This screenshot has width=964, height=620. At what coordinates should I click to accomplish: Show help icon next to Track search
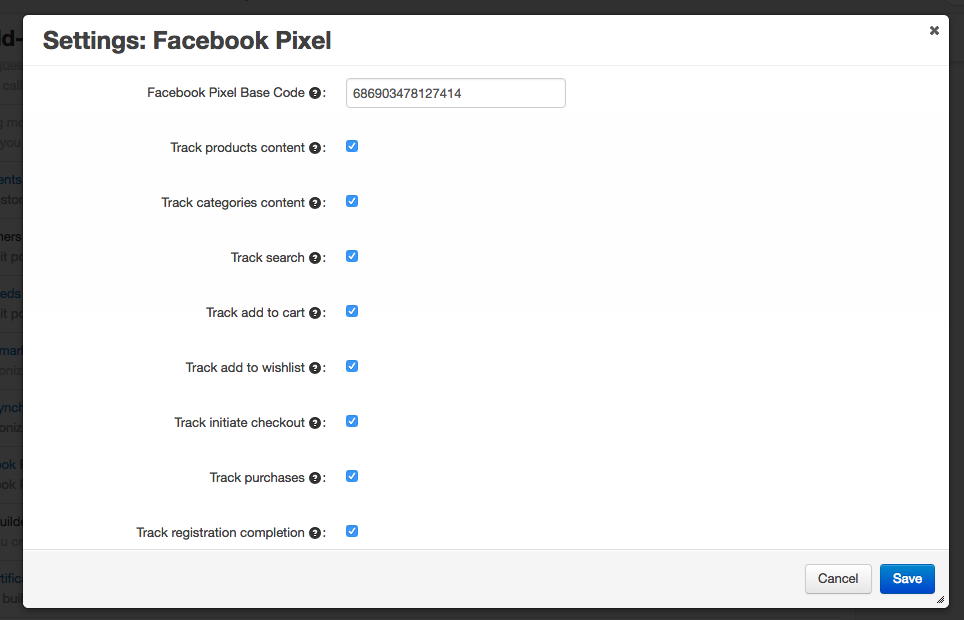(x=315, y=258)
